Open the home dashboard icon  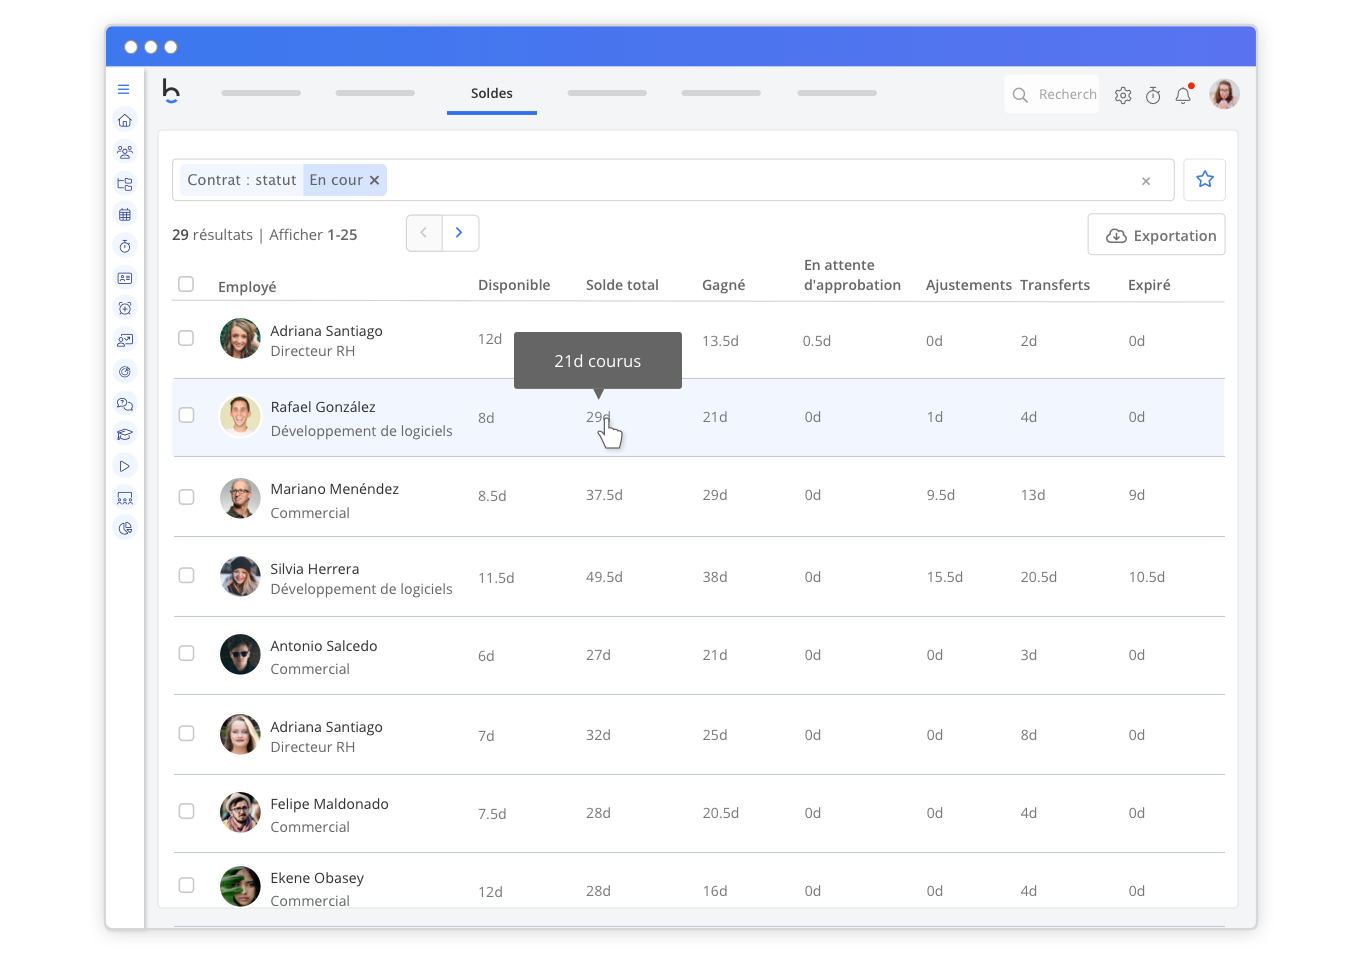125,120
